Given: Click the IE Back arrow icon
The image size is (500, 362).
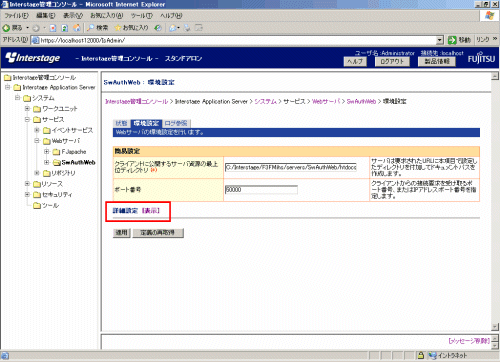Looking at the screenshot, I should pyautogui.click(x=6, y=28).
